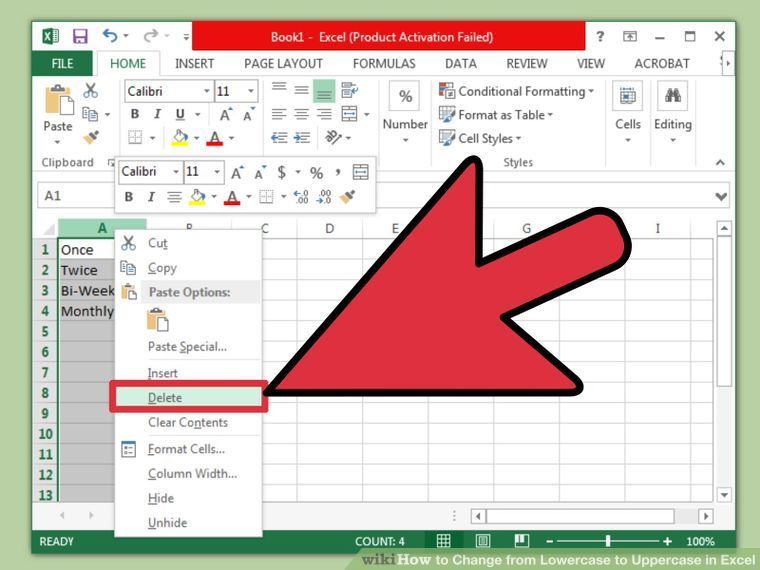Open the ribbon font name Calibri dropdown
Image resolution: width=760 pixels, height=570 pixels.
point(206,91)
